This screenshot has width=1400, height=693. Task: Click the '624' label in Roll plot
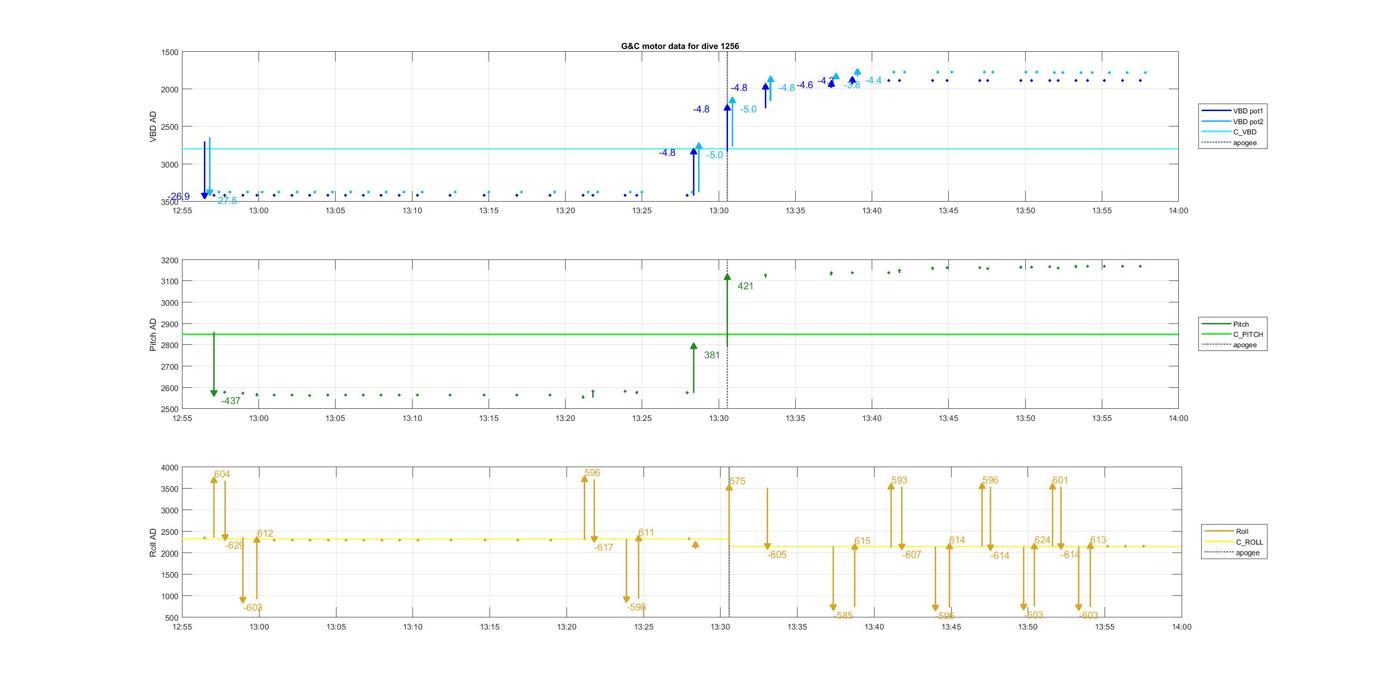click(x=1043, y=540)
